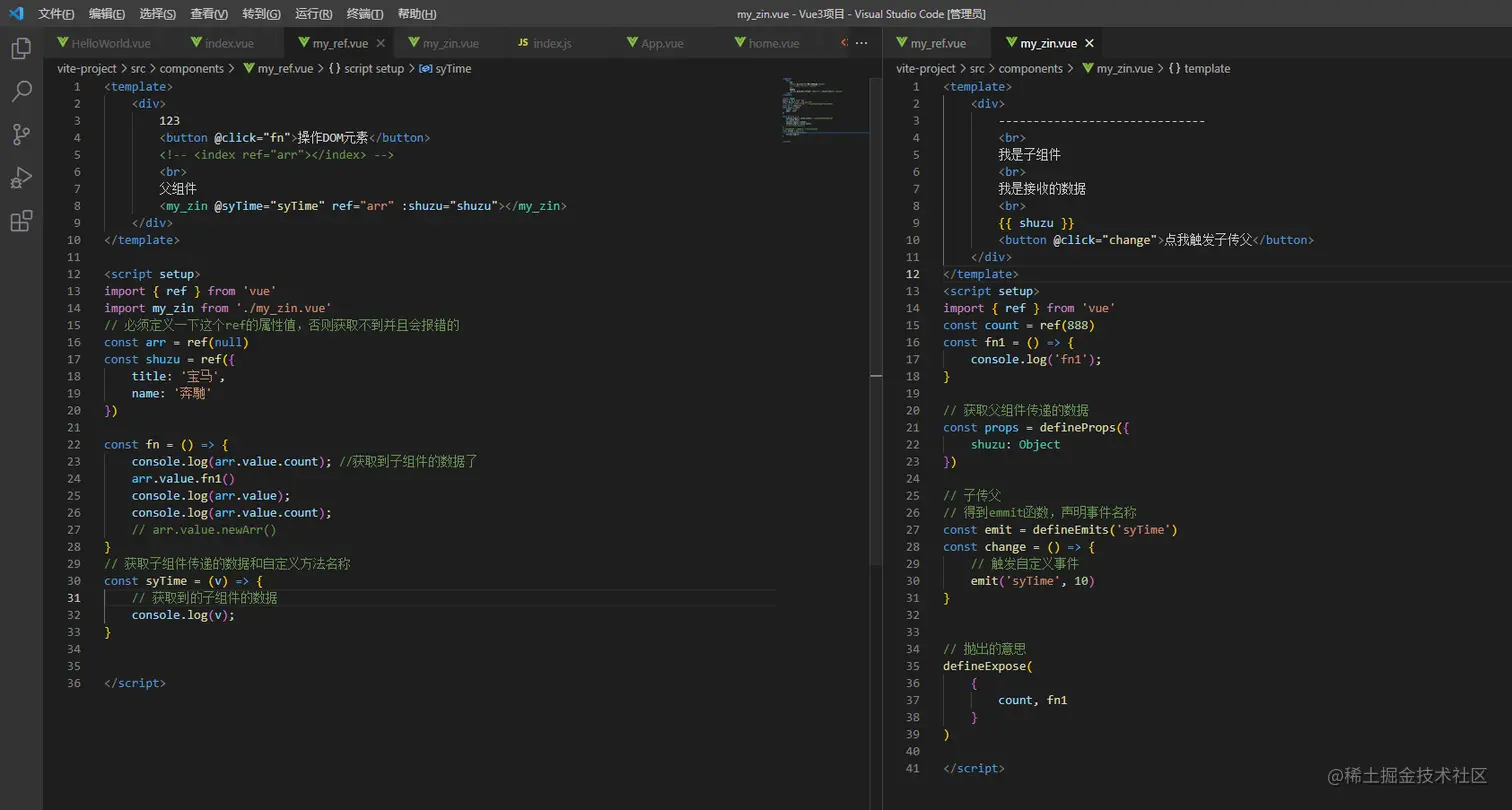Image resolution: width=1512 pixels, height=810 pixels.
Task: Open the 查看(V) menu
Action: 209,14
